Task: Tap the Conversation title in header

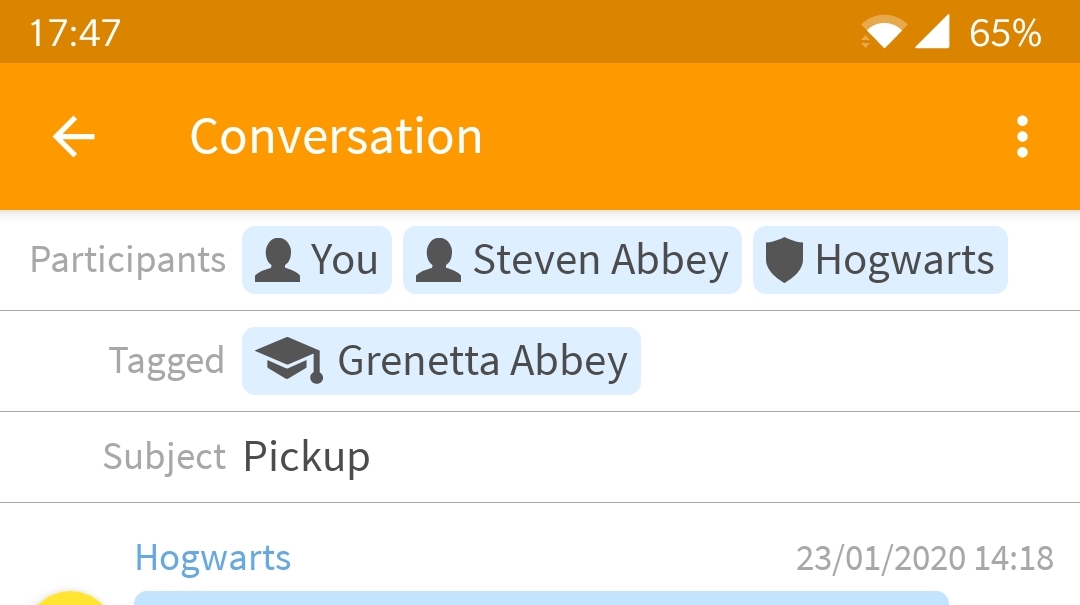Action: click(336, 137)
